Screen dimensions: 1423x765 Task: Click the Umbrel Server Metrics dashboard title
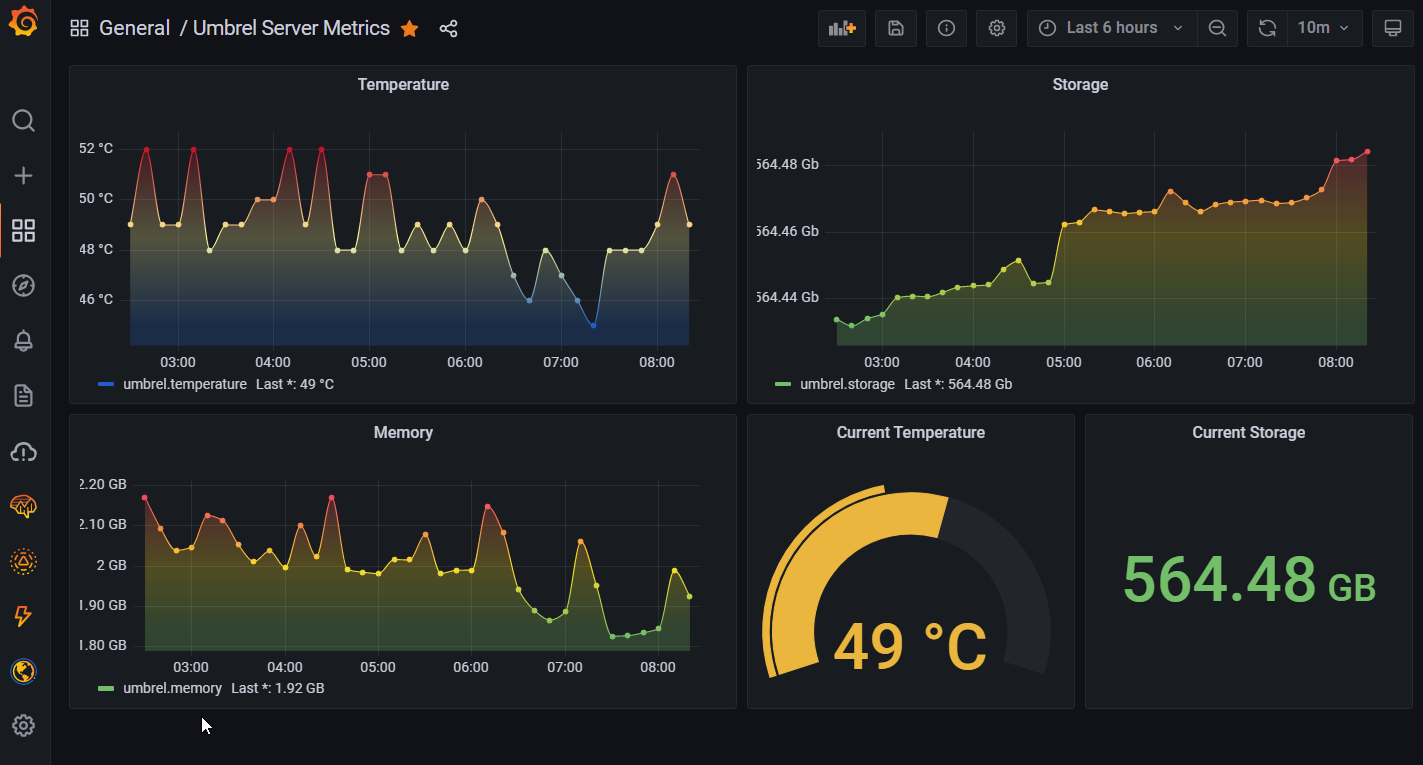[x=291, y=28]
